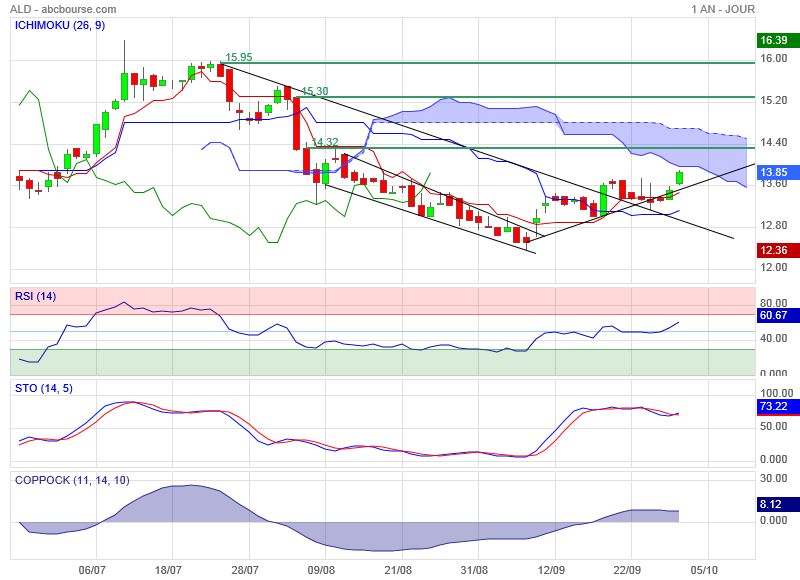Click the 15.20 price axis label
The image size is (800, 580).
[x=773, y=100]
